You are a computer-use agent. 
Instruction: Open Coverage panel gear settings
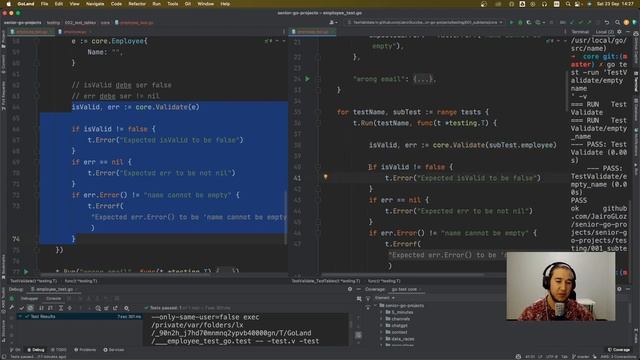619,289
